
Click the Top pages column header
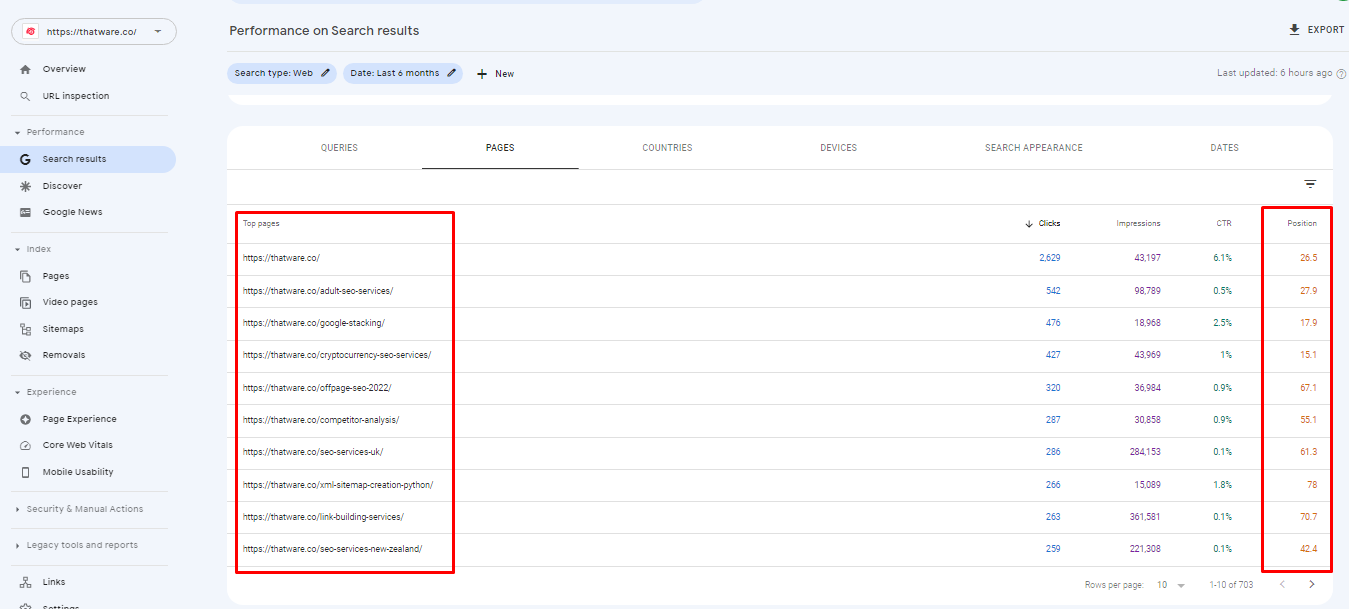click(x=261, y=224)
